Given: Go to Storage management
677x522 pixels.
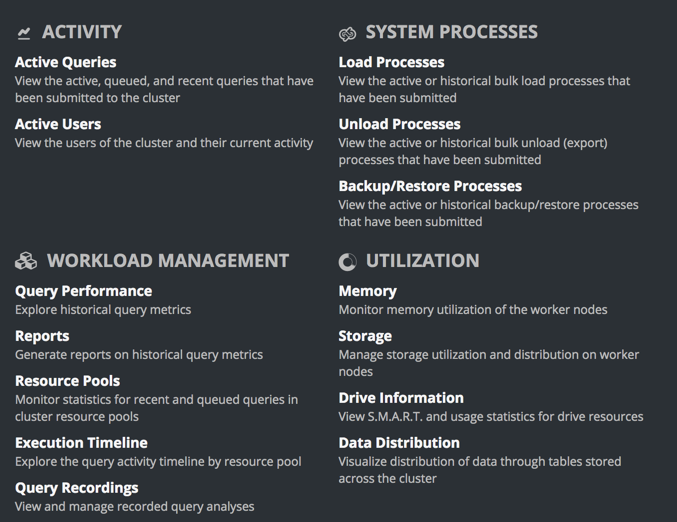Looking at the screenshot, I should pyautogui.click(x=365, y=336).
